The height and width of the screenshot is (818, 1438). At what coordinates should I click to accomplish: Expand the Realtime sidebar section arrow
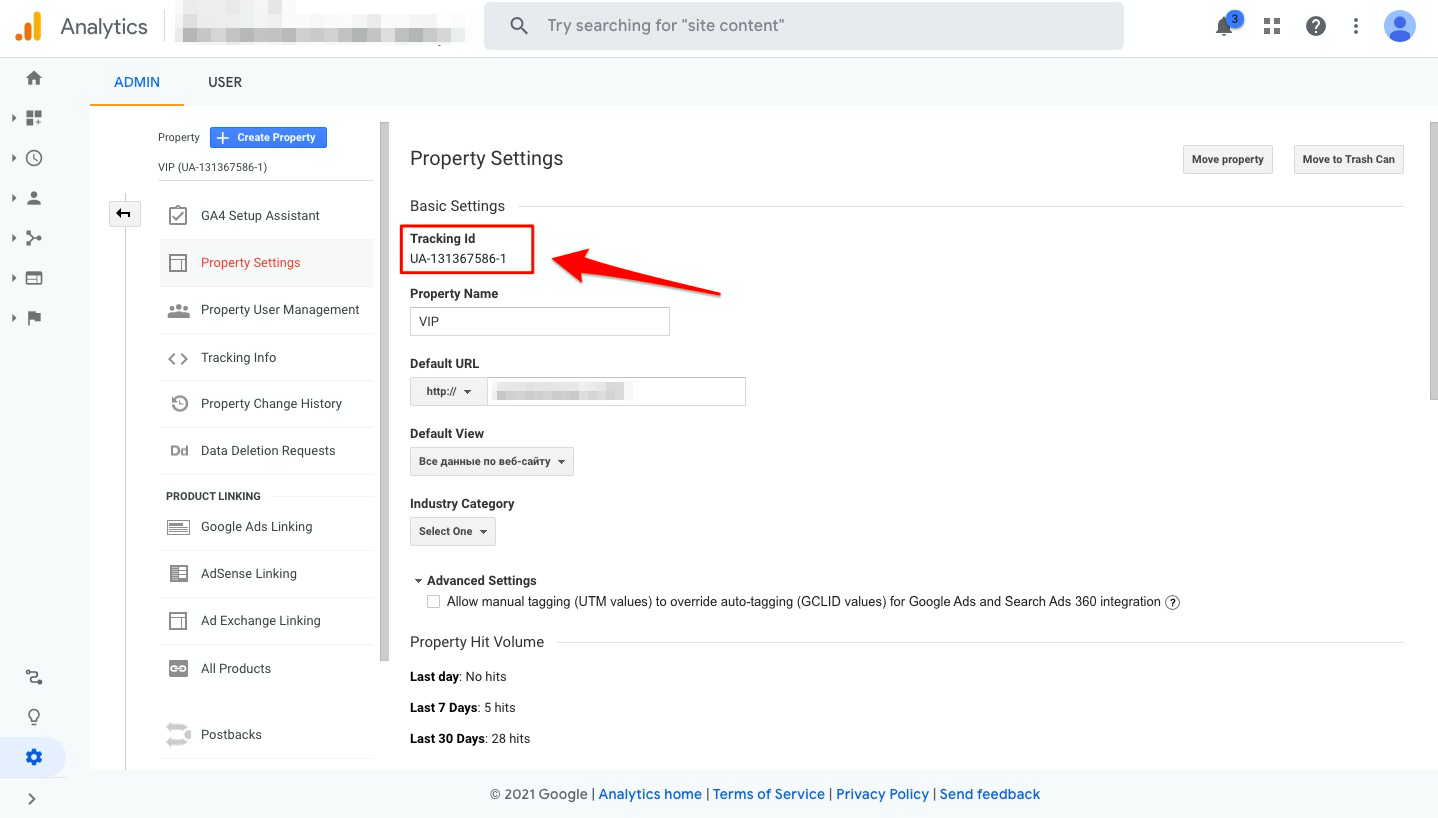pyautogui.click(x=14, y=158)
